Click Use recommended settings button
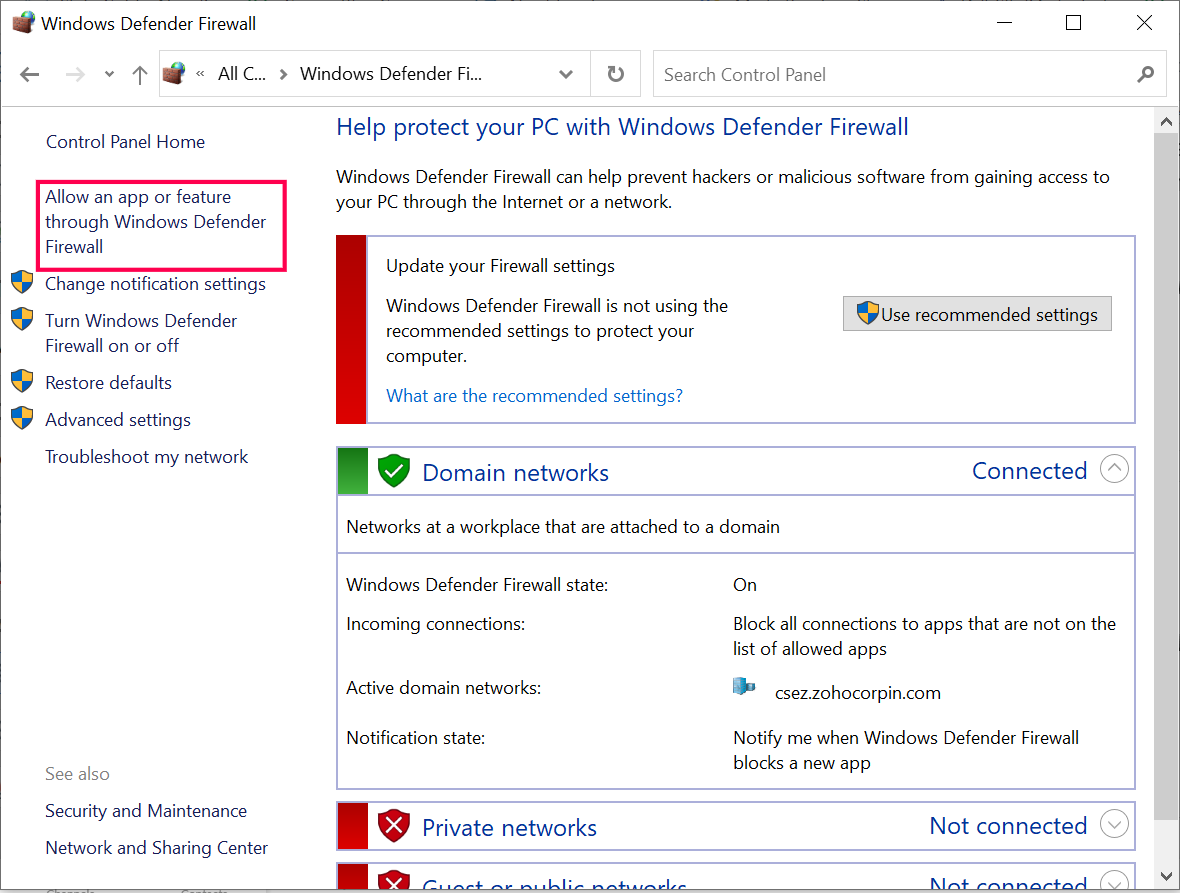The height and width of the screenshot is (893, 1180). click(977, 314)
